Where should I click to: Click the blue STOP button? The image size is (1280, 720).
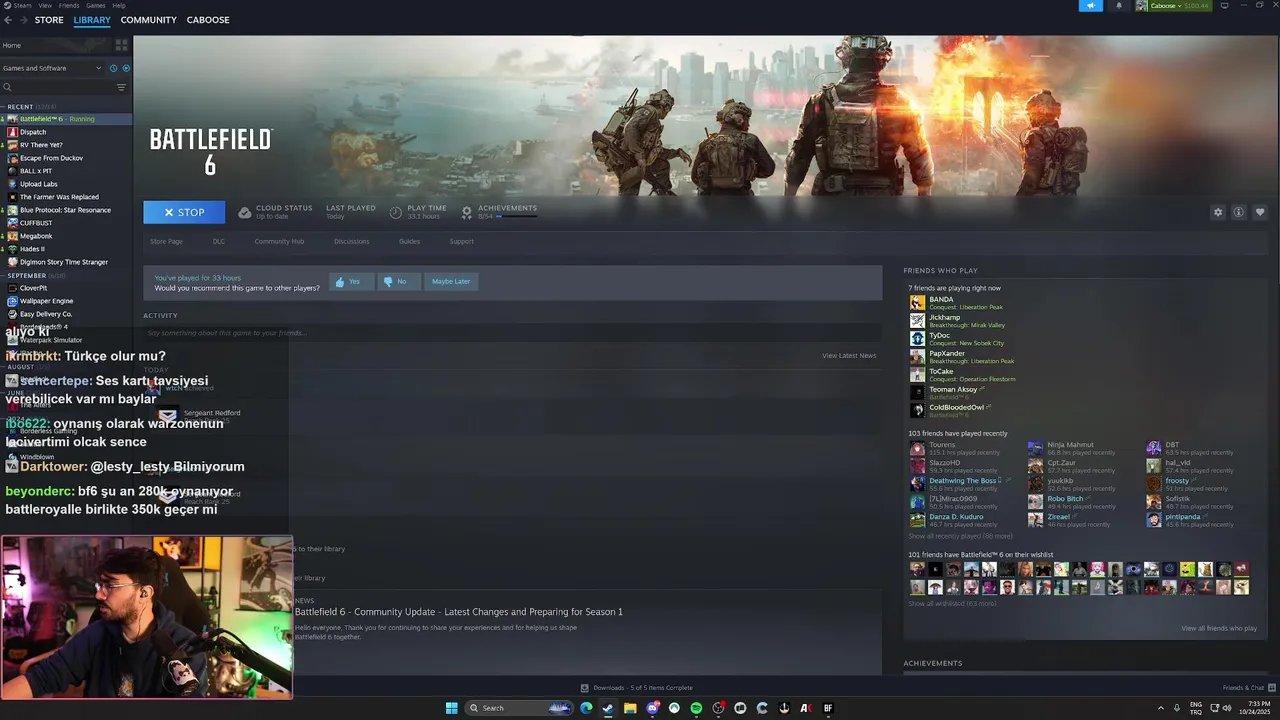[184, 212]
